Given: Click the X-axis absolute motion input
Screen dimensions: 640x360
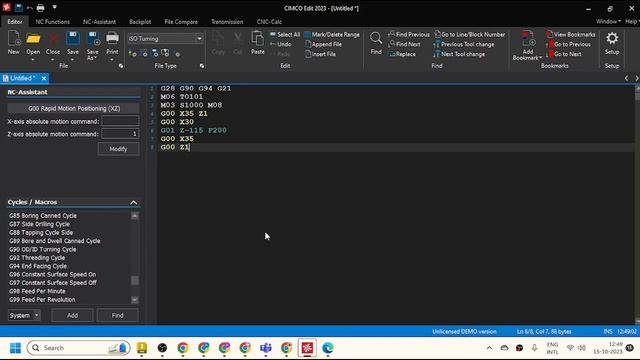Looking at the screenshot, I should click(120, 121).
